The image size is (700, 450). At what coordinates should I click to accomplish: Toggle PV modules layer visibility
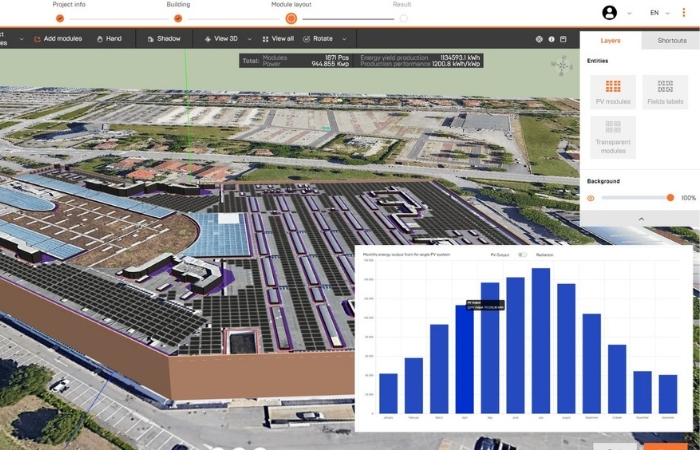pos(614,92)
